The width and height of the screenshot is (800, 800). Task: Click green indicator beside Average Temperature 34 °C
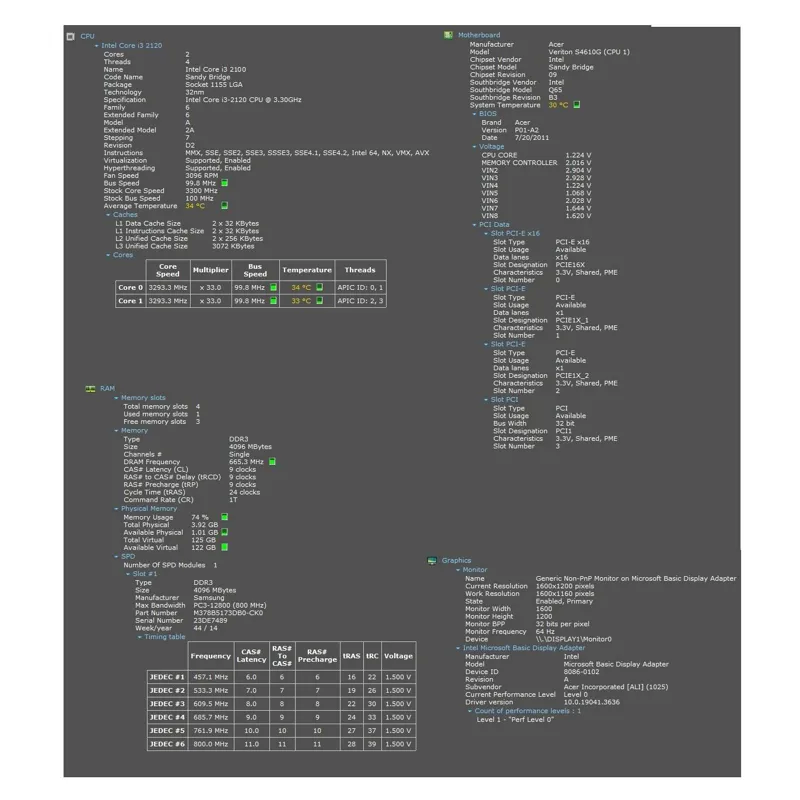point(224,206)
